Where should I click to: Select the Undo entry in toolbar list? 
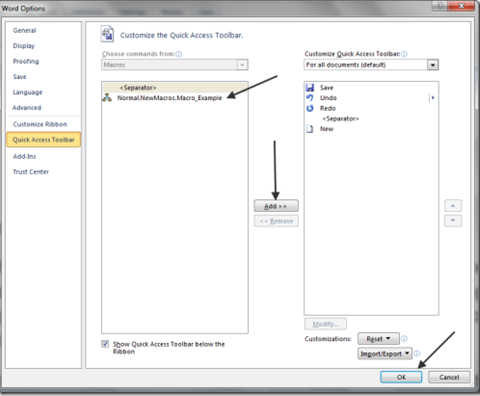click(371, 98)
